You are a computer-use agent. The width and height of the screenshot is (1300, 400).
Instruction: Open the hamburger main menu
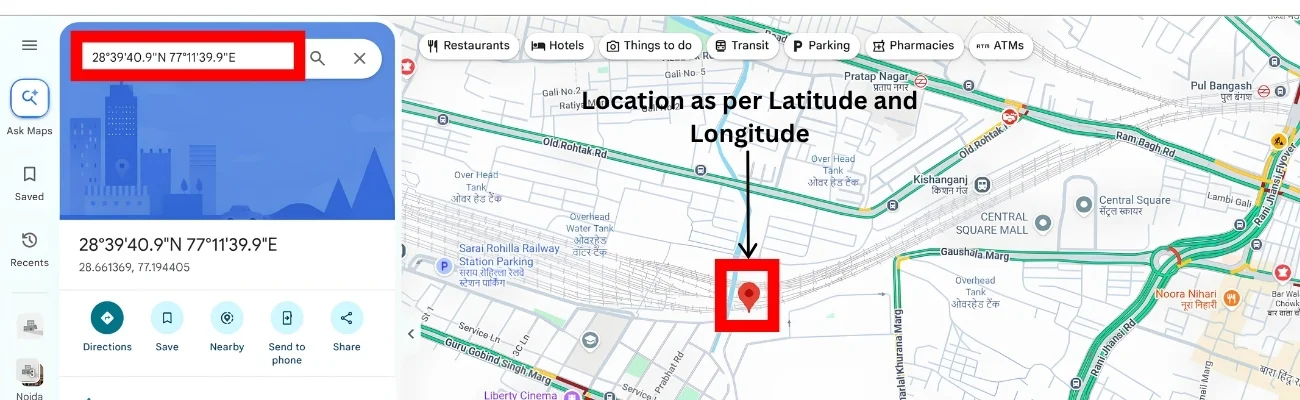coord(29,45)
